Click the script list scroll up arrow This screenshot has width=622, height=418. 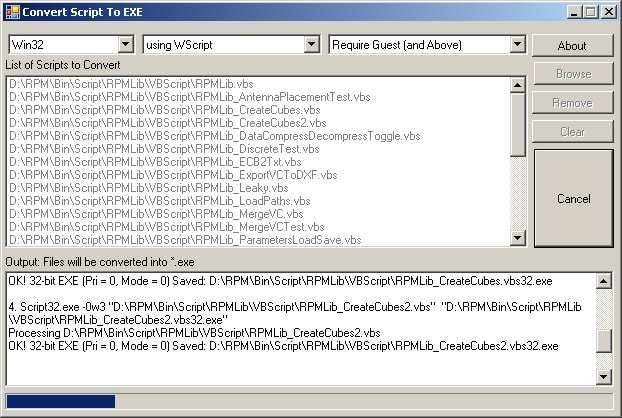click(517, 85)
